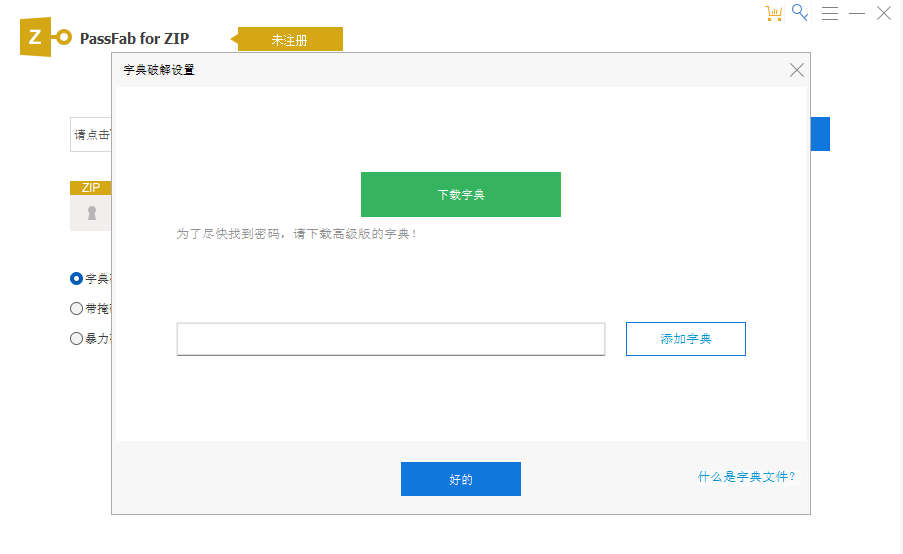This screenshot has width=903, height=554.
Task: Minimize the PassFab window
Action: pyautogui.click(x=857, y=13)
